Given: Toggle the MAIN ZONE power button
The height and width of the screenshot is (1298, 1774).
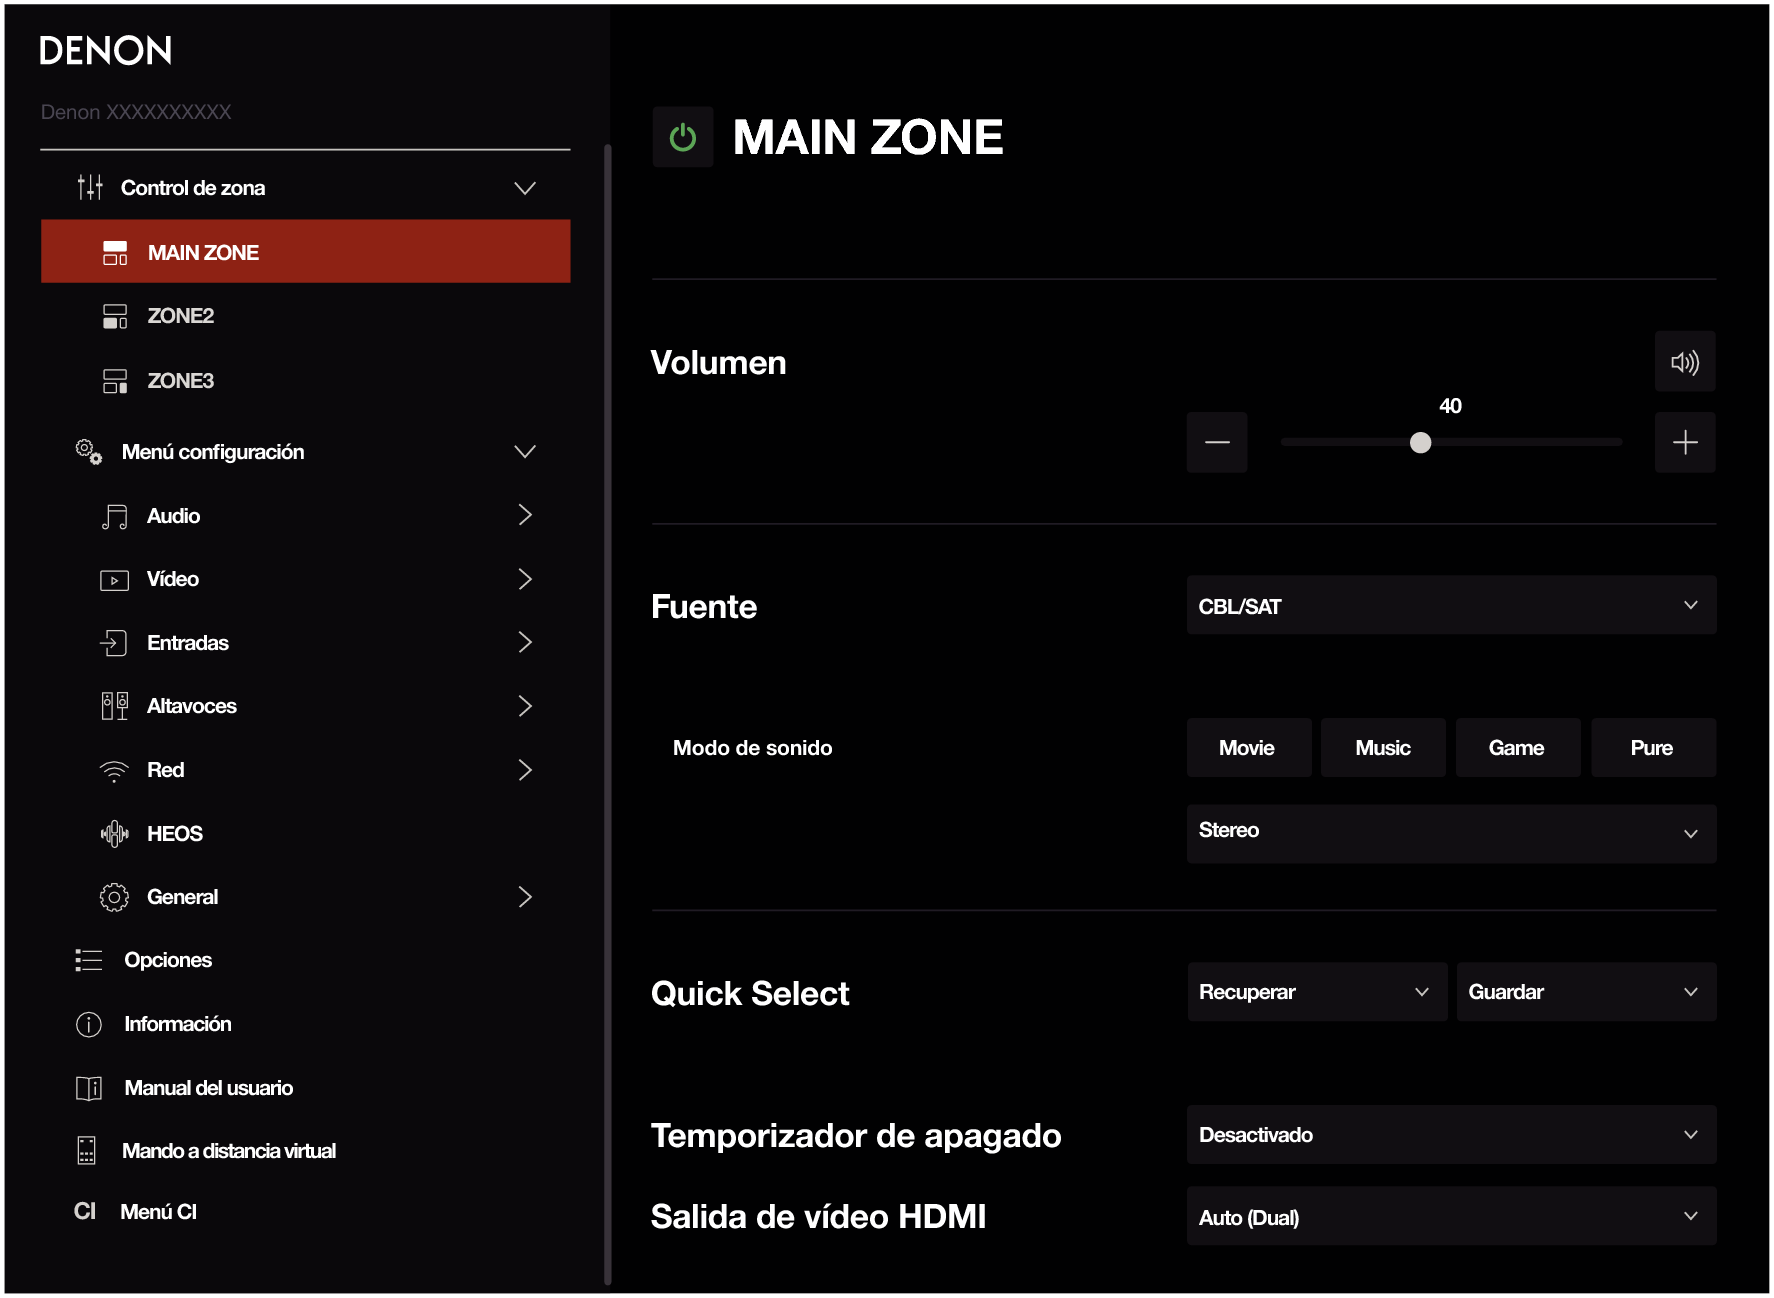Looking at the screenshot, I should (x=683, y=137).
